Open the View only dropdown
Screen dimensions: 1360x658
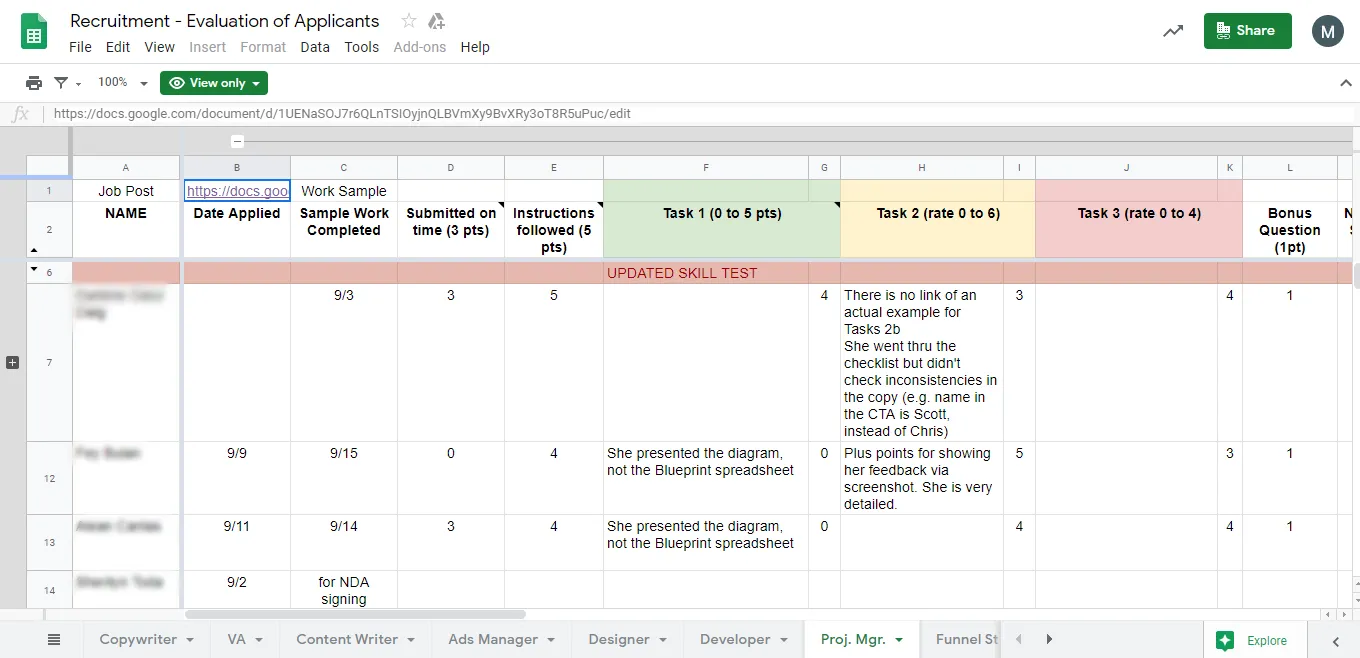click(213, 82)
